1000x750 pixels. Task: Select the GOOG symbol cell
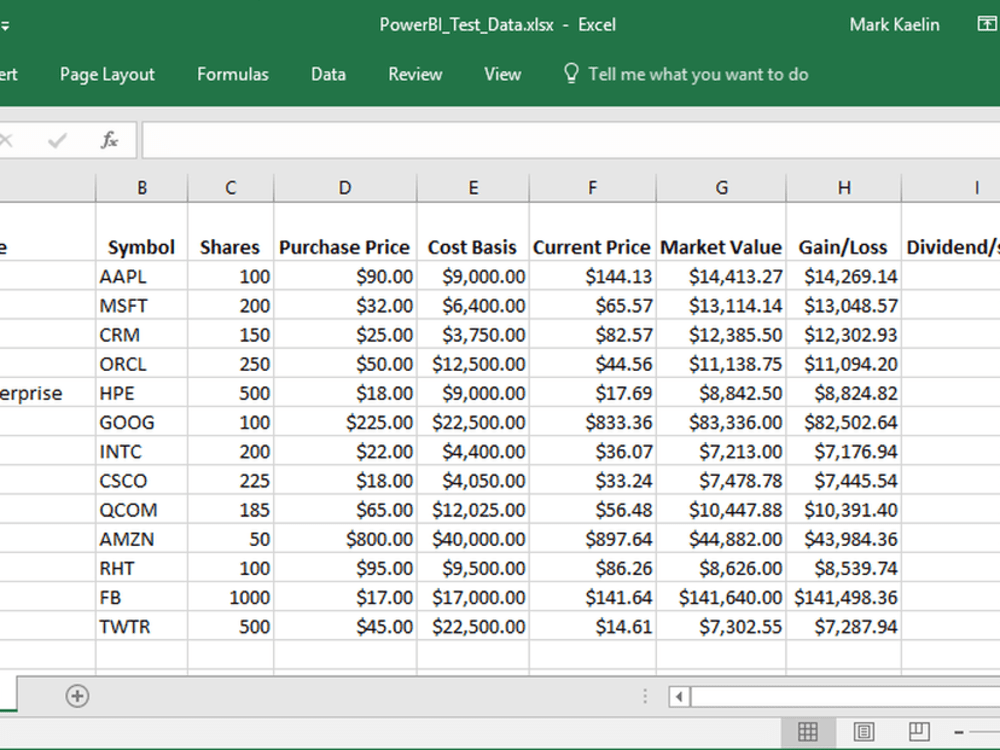pyautogui.click(x=142, y=422)
